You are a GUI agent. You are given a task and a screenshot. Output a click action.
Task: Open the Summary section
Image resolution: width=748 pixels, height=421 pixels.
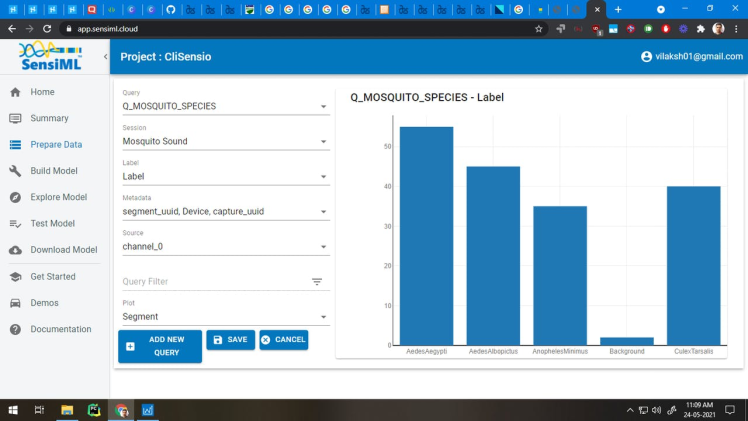pyautogui.click(x=49, y=118)
